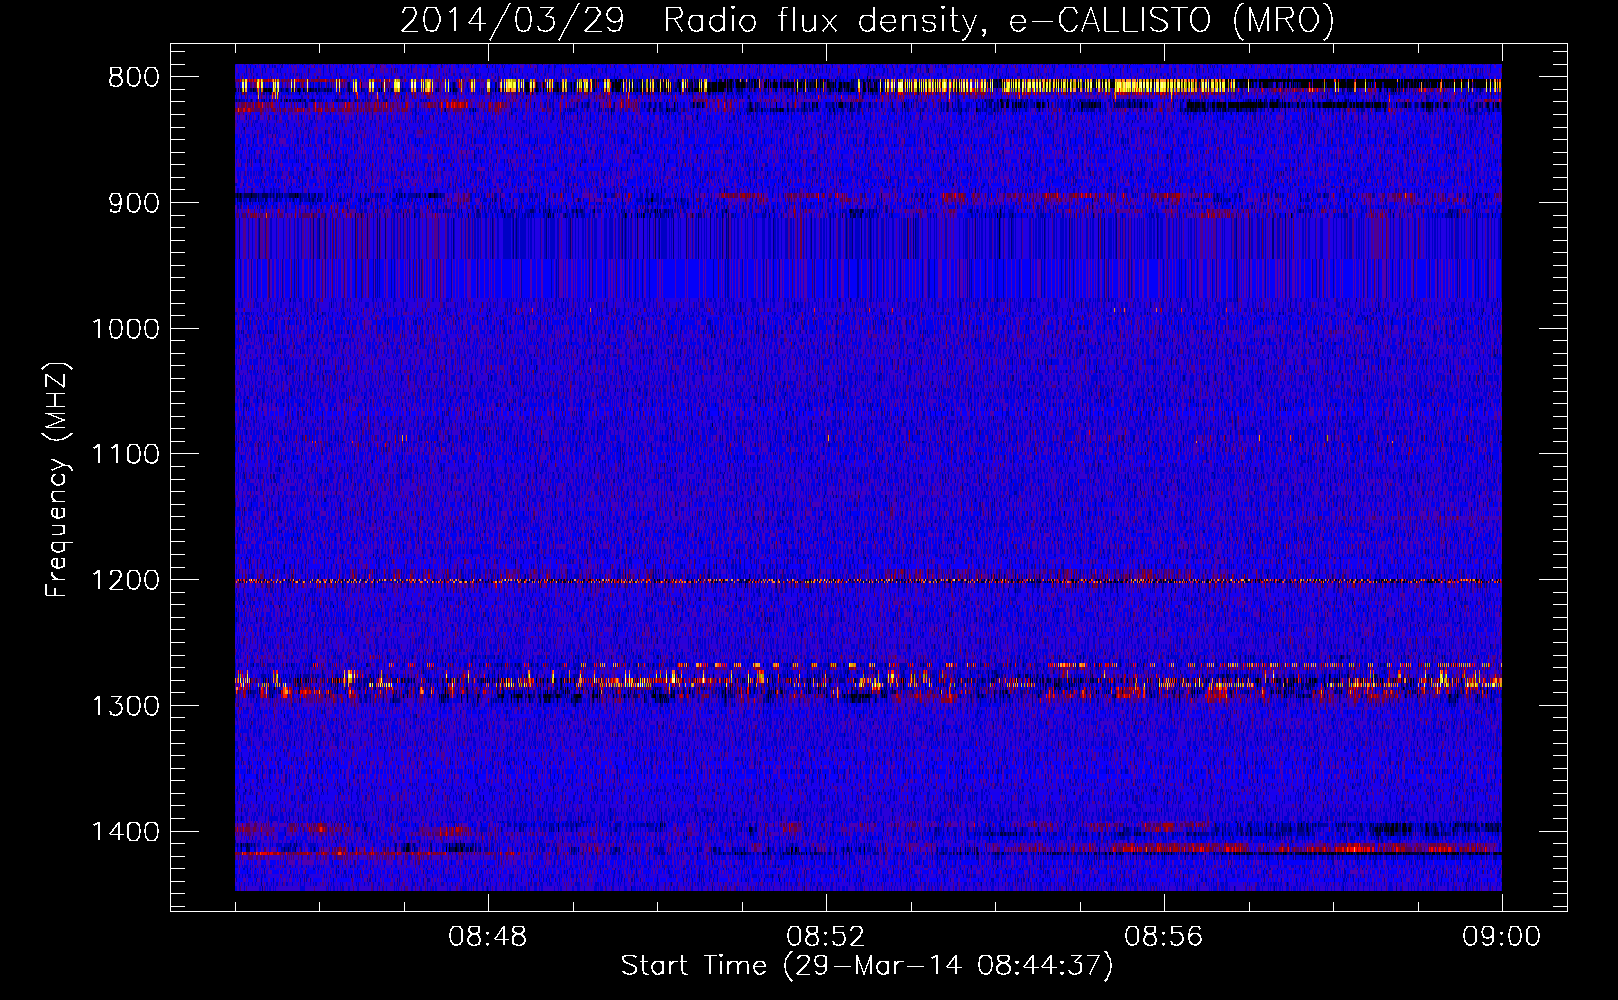Click the 08:52 time tick label
The height and width of the screenshot is (1000, 1618).
click(x=826, y=937)
